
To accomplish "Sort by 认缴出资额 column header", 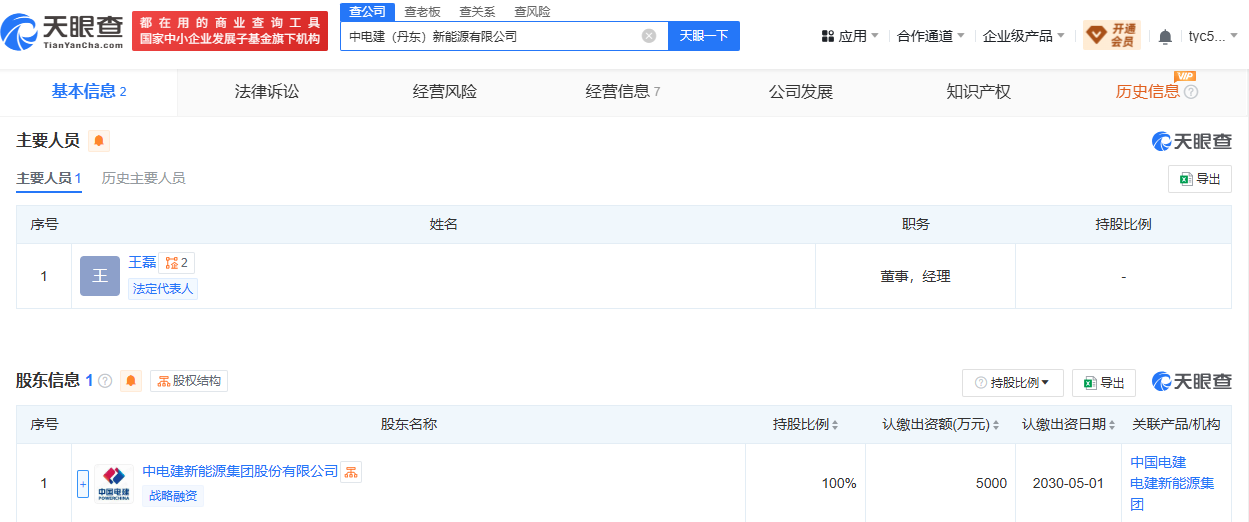I will [x=941, y=424].
